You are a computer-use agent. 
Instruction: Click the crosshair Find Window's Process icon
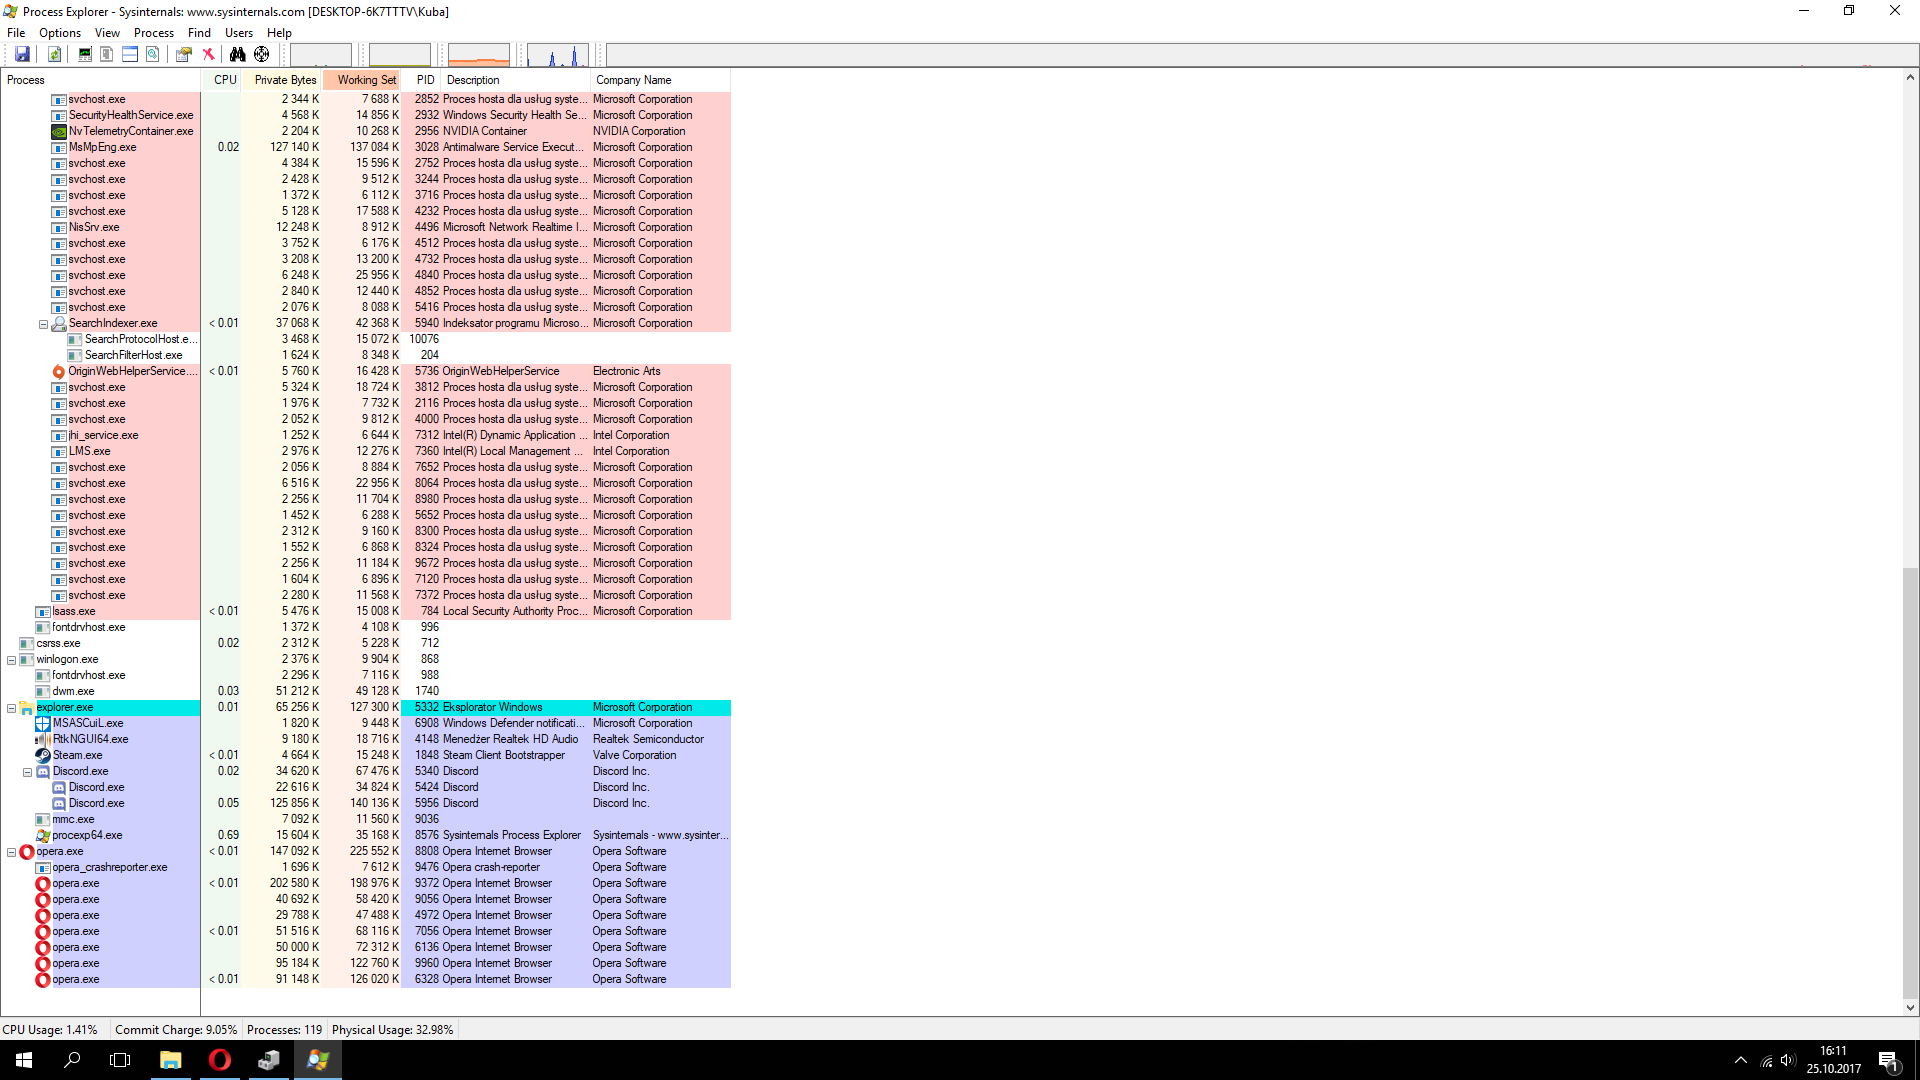point(262,54)
